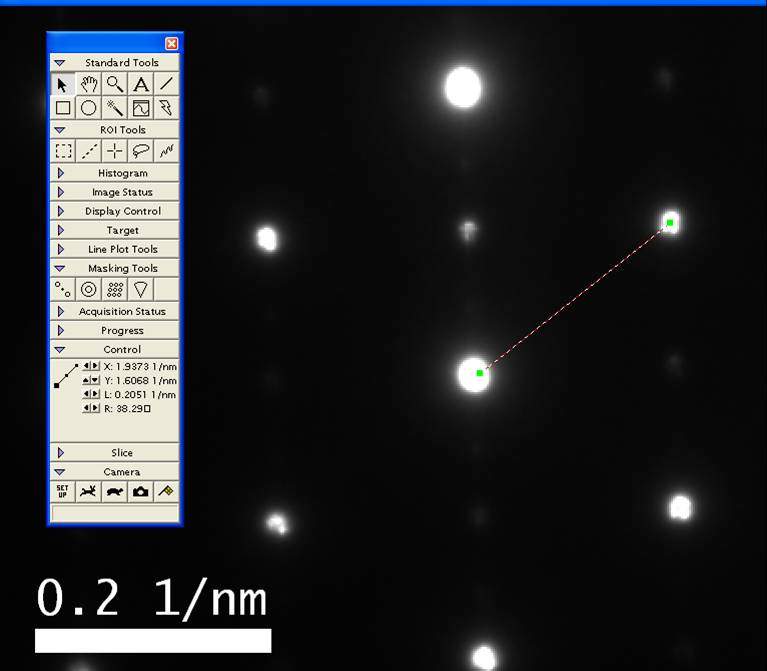Expand the Acquisition Status section
Screen dimensions: 767x671
61,311
